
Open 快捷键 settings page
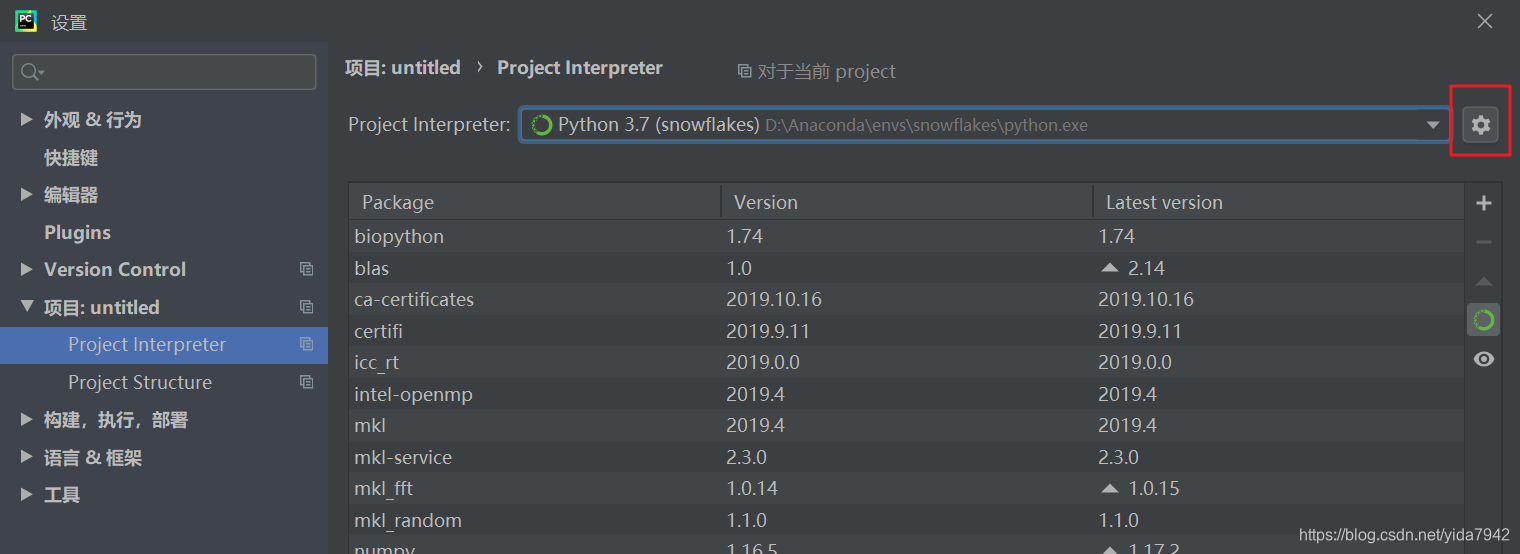(x=70, y=157)
